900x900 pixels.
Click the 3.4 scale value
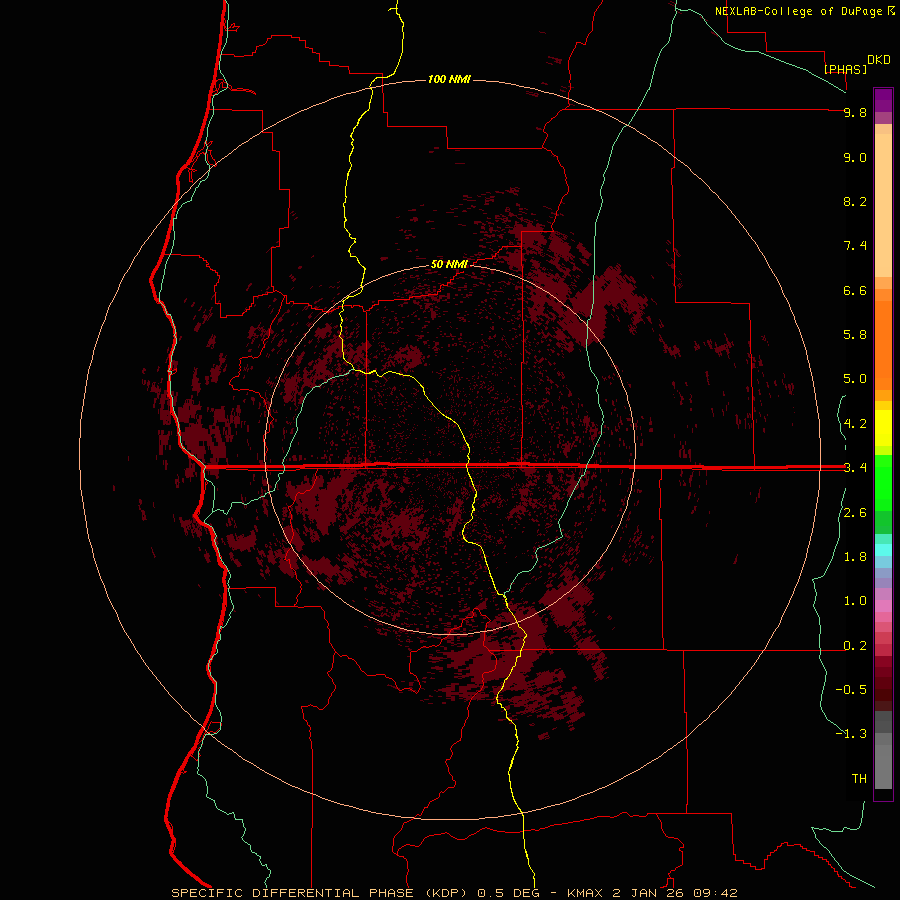pyautogui.click(x=855, y=467)
